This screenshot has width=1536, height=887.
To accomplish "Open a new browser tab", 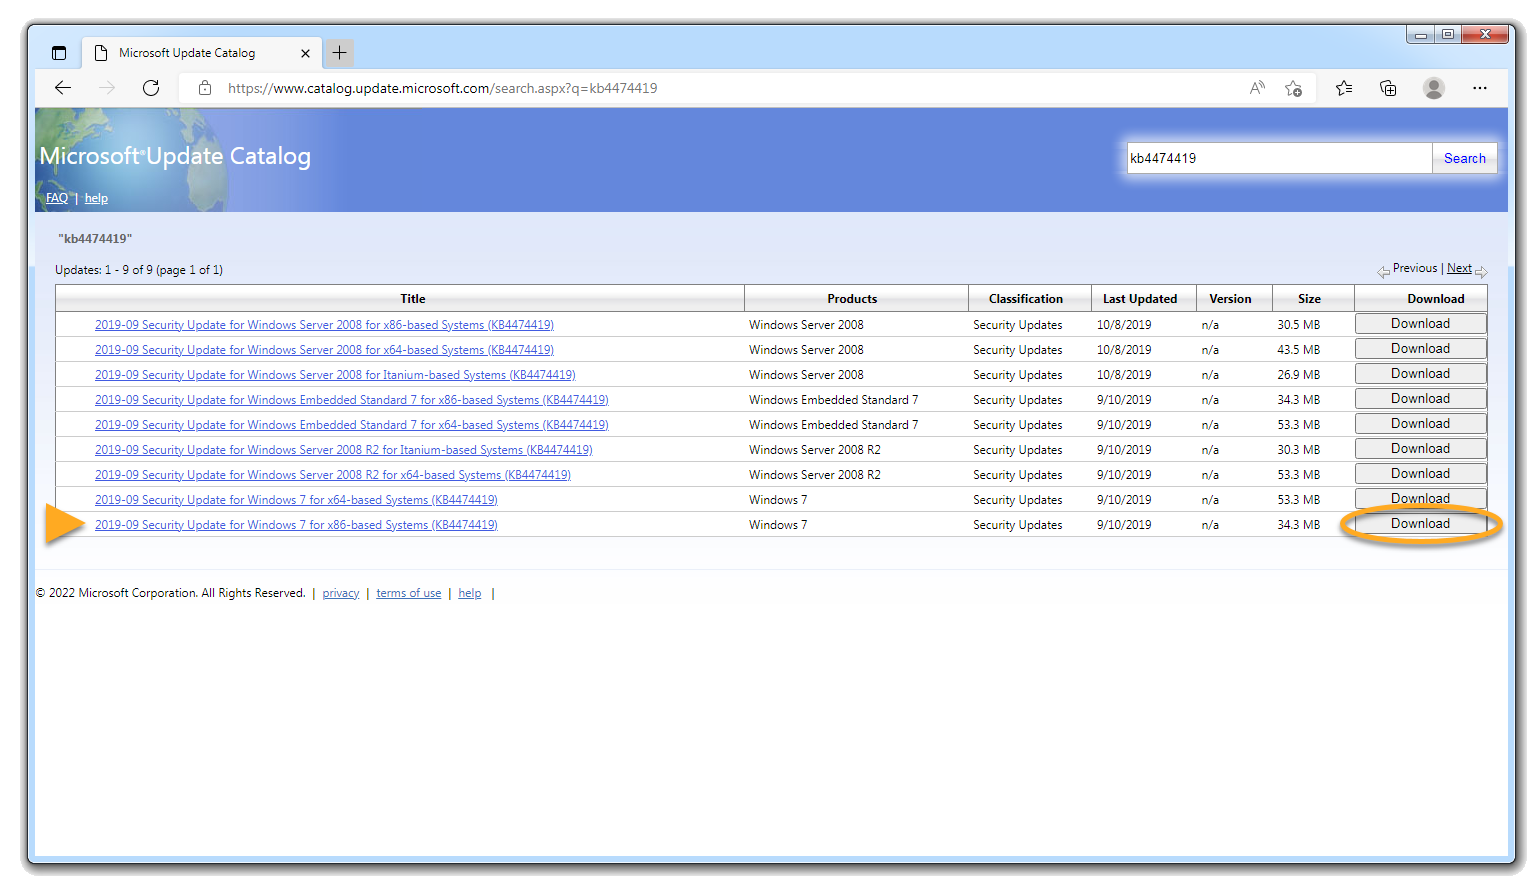I will click(339, 53).
